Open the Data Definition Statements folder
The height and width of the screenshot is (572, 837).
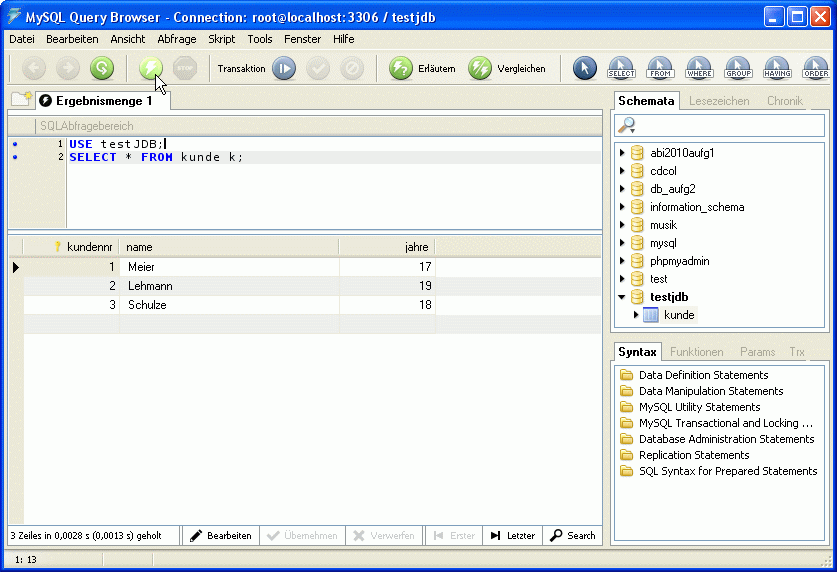[703, 375]
